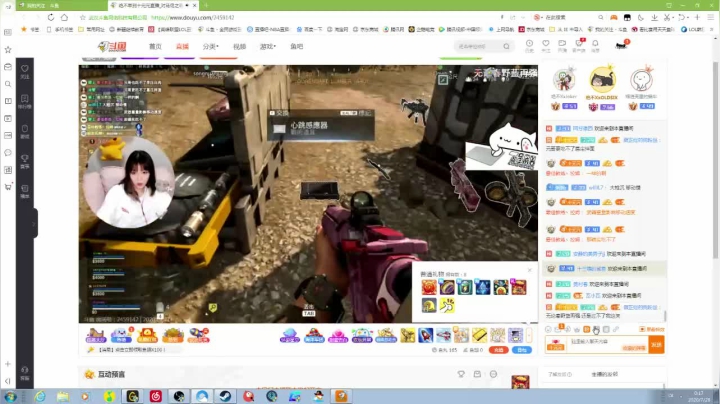Click the blue 背包 backpack button
The image size is (720, 404).
coord(522,350)
